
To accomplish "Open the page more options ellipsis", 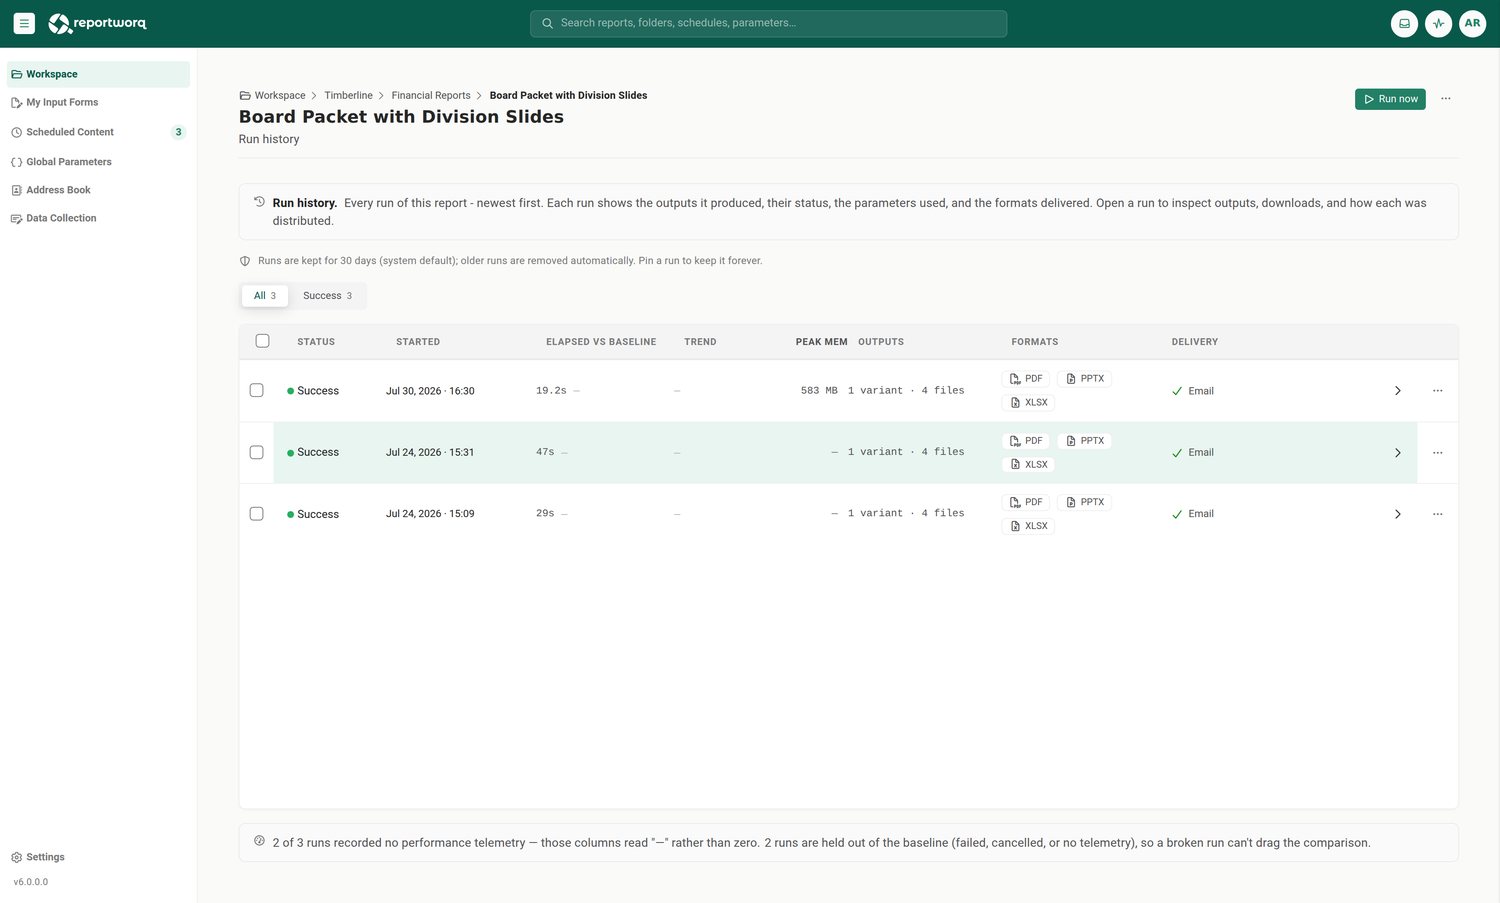I will click(1445, 99).
